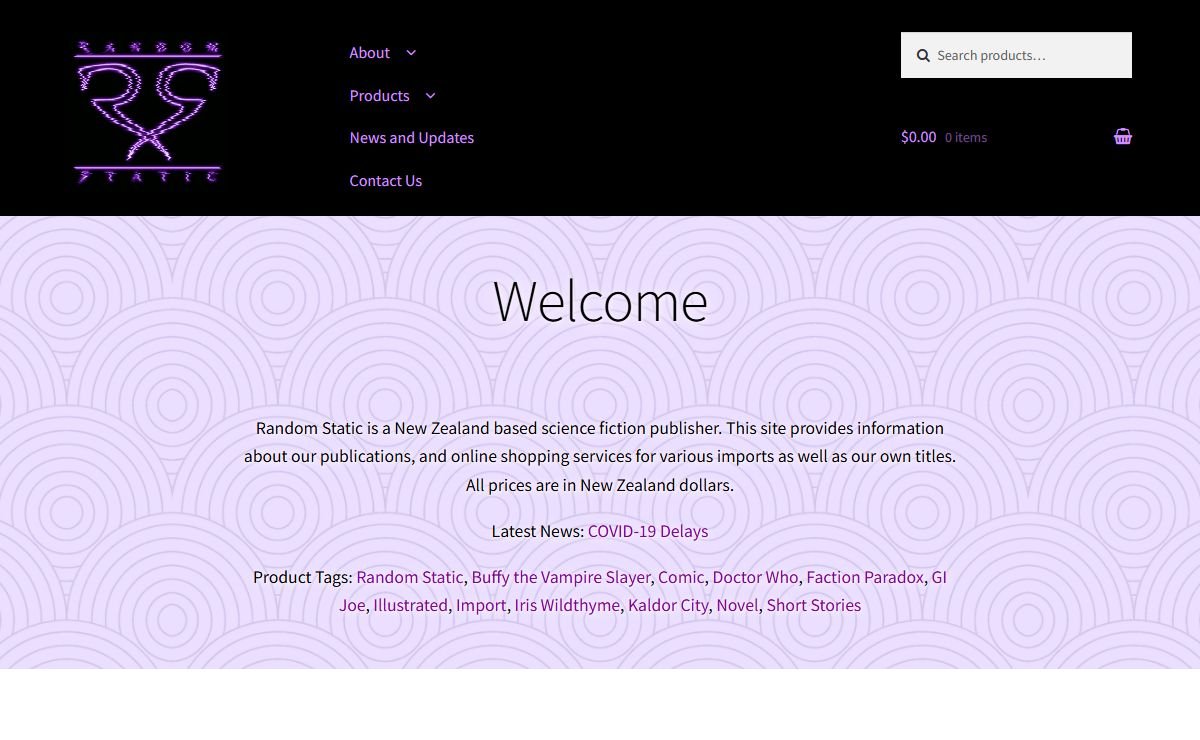The height and width of the screenshot is (740, 1200).
Task: Click 'All prices are in New Zealand dollars.'
Action: click(600, 485)
